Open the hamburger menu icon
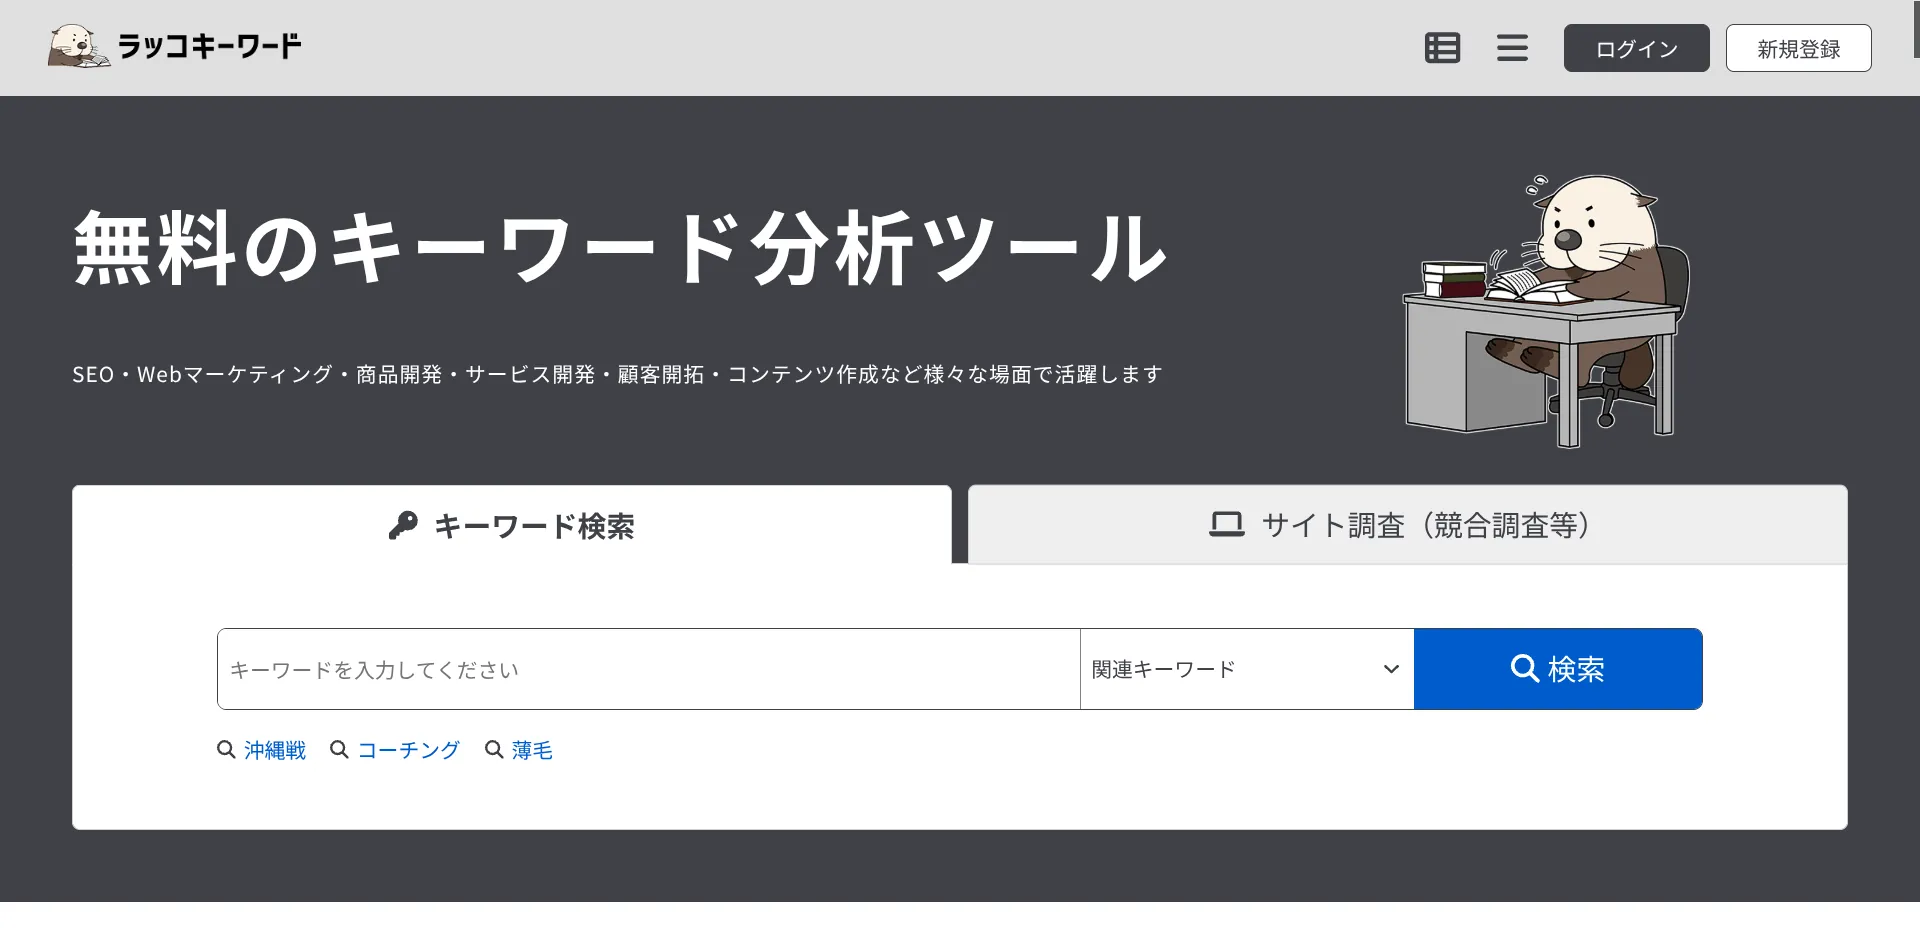1920x928 pixels. click(1512, 48)
